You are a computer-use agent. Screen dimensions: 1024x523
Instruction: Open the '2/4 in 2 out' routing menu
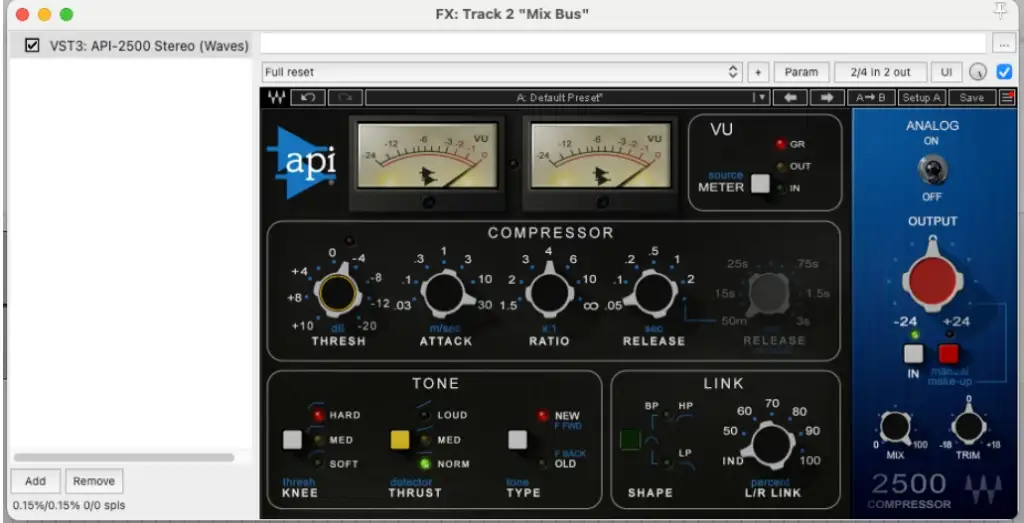(x=880, y=72)
